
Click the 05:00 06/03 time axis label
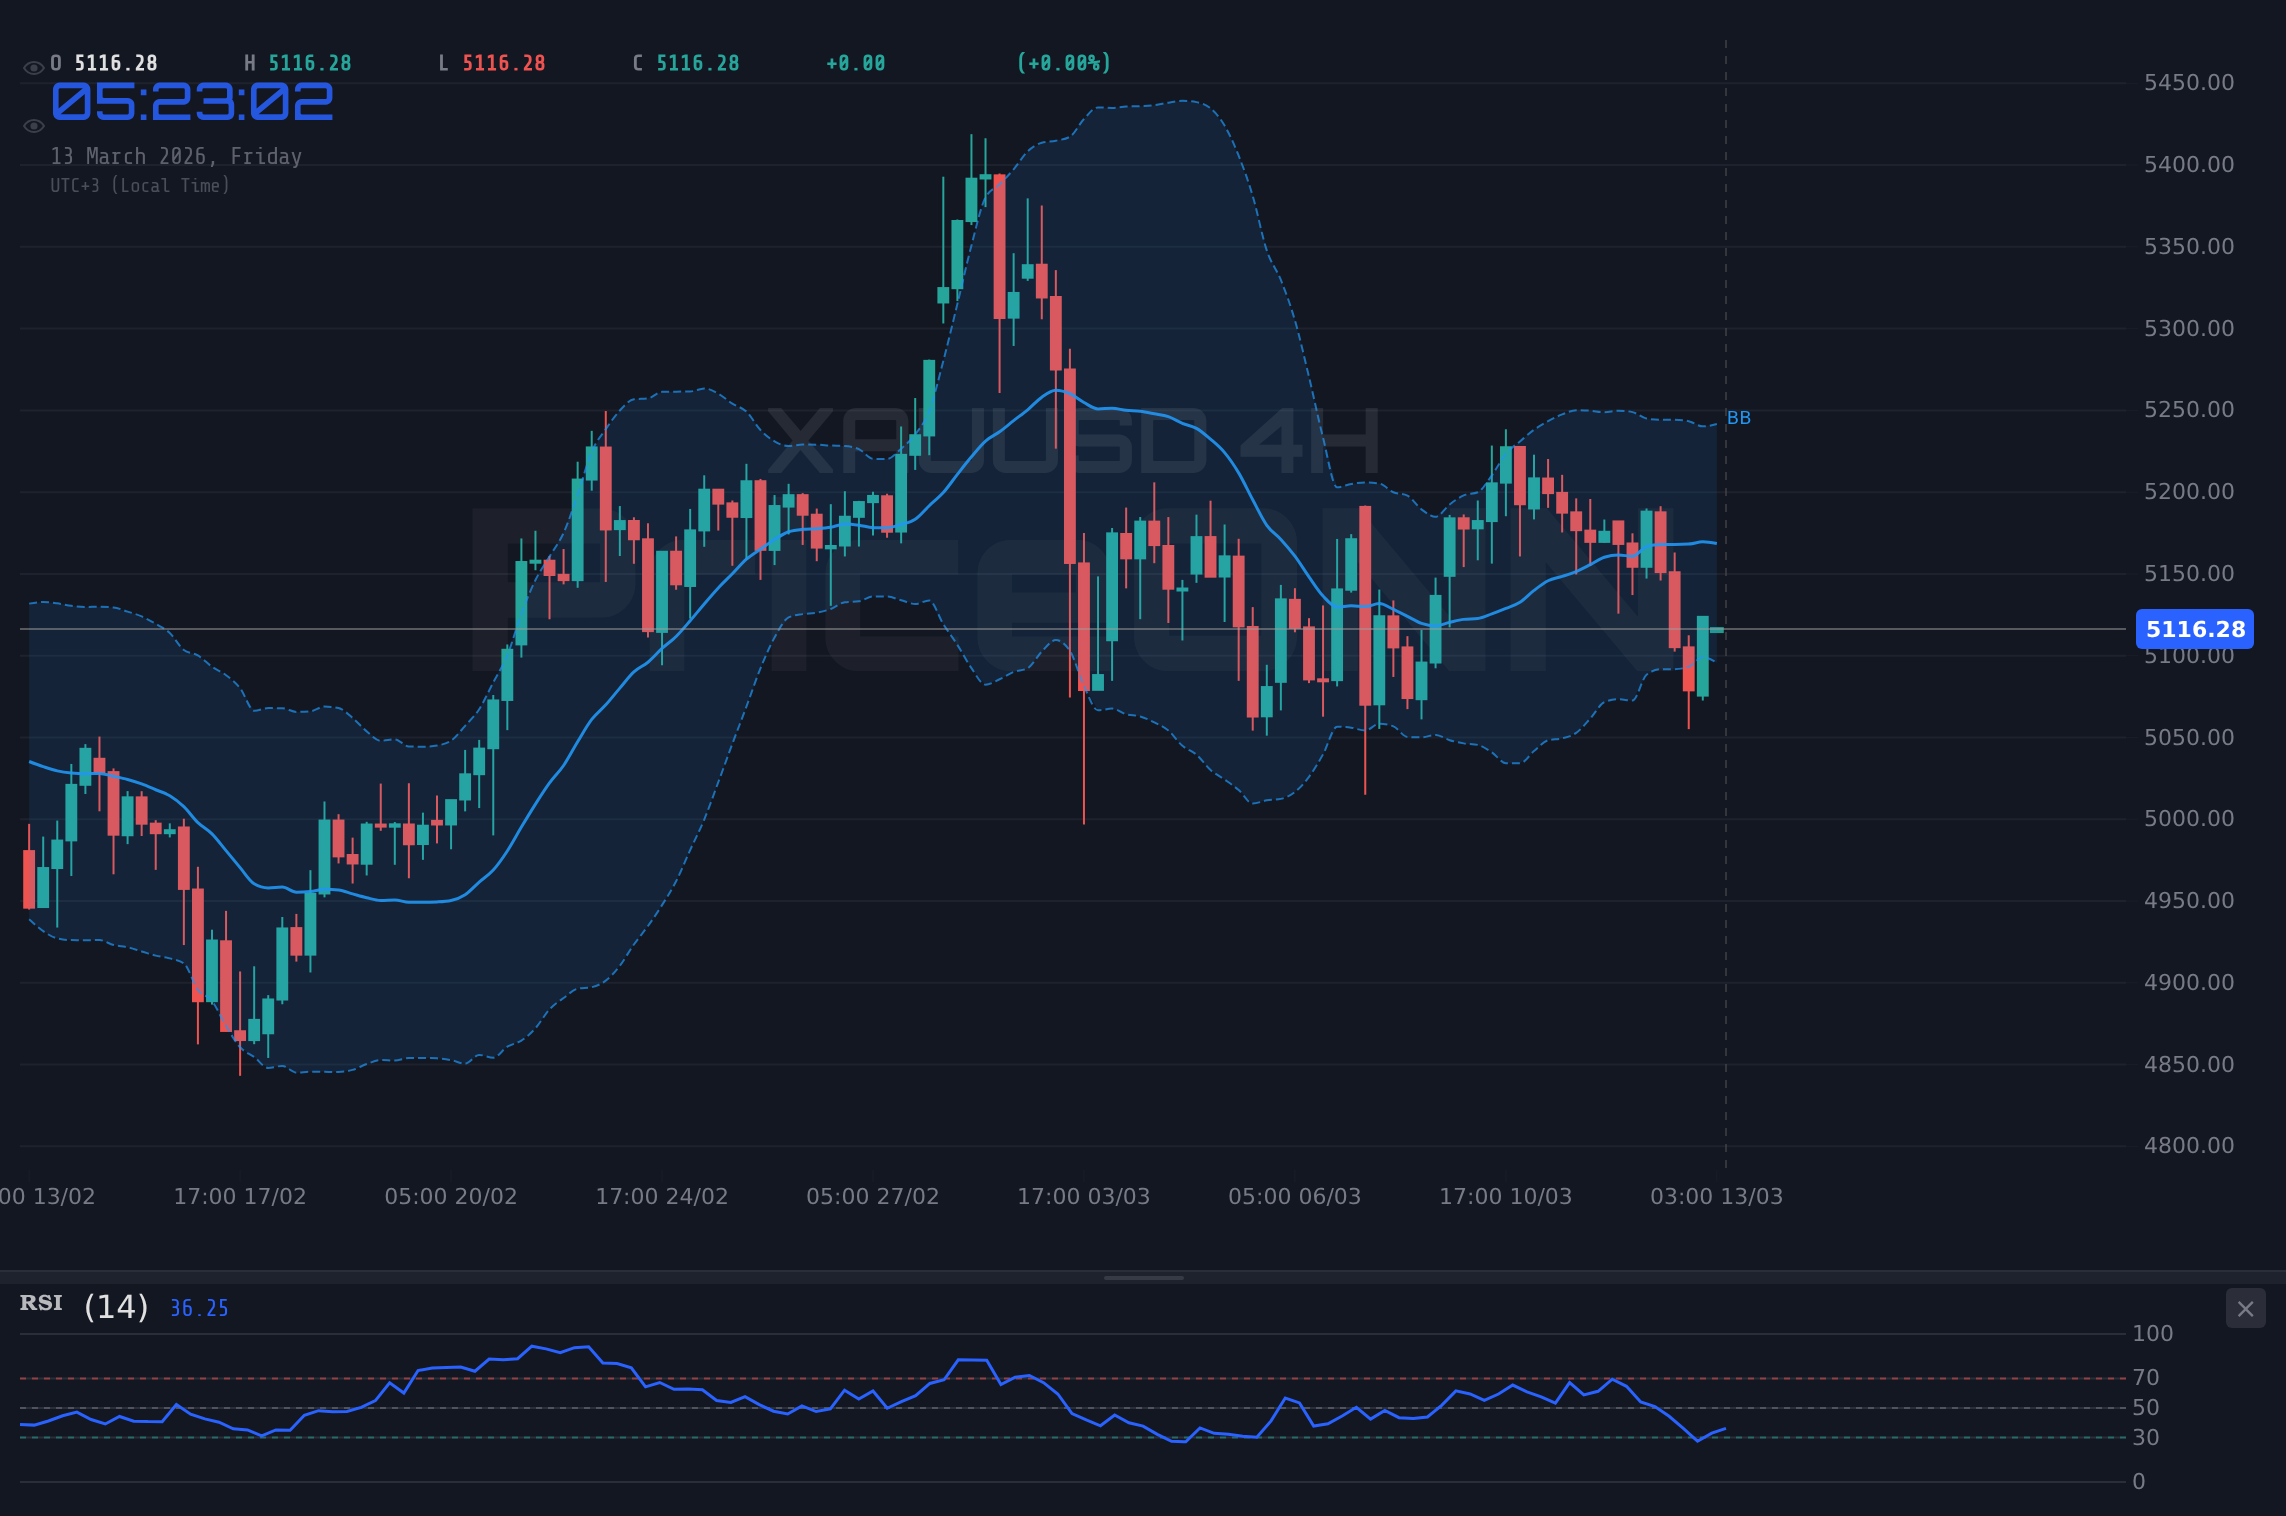[x=1295, y=1196]
